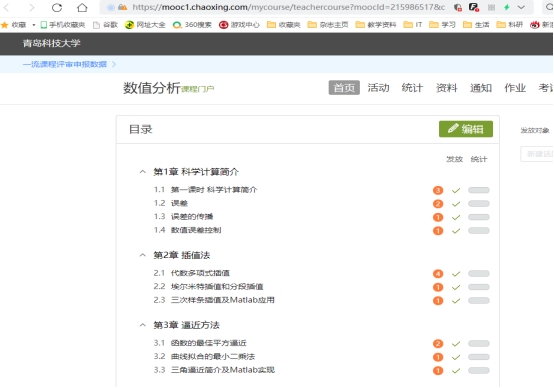
Task: Open the 课程门户 link
Action: (x=198, y=89)
